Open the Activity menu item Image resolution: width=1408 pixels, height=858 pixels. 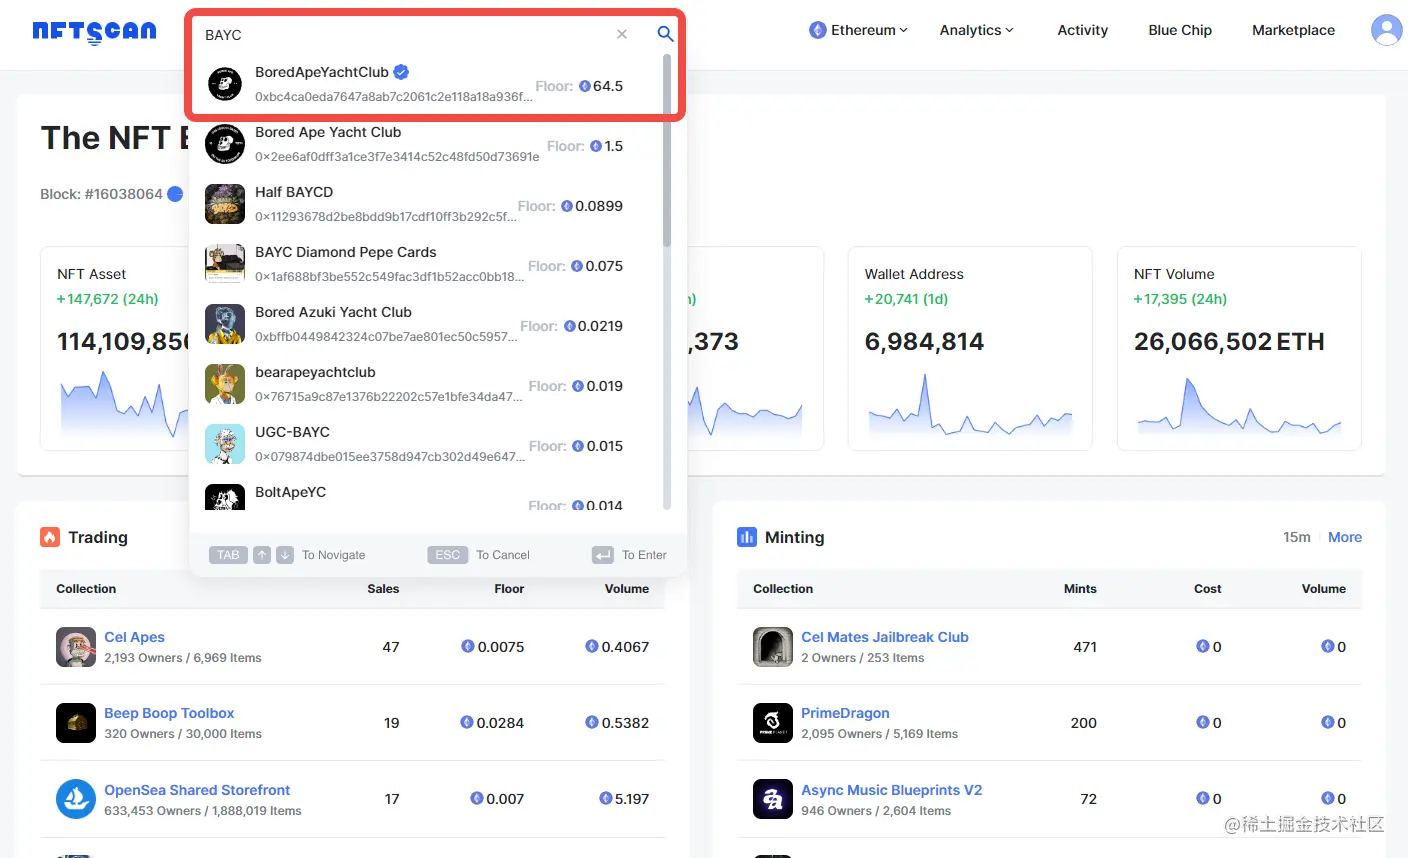pos(1083,30)
